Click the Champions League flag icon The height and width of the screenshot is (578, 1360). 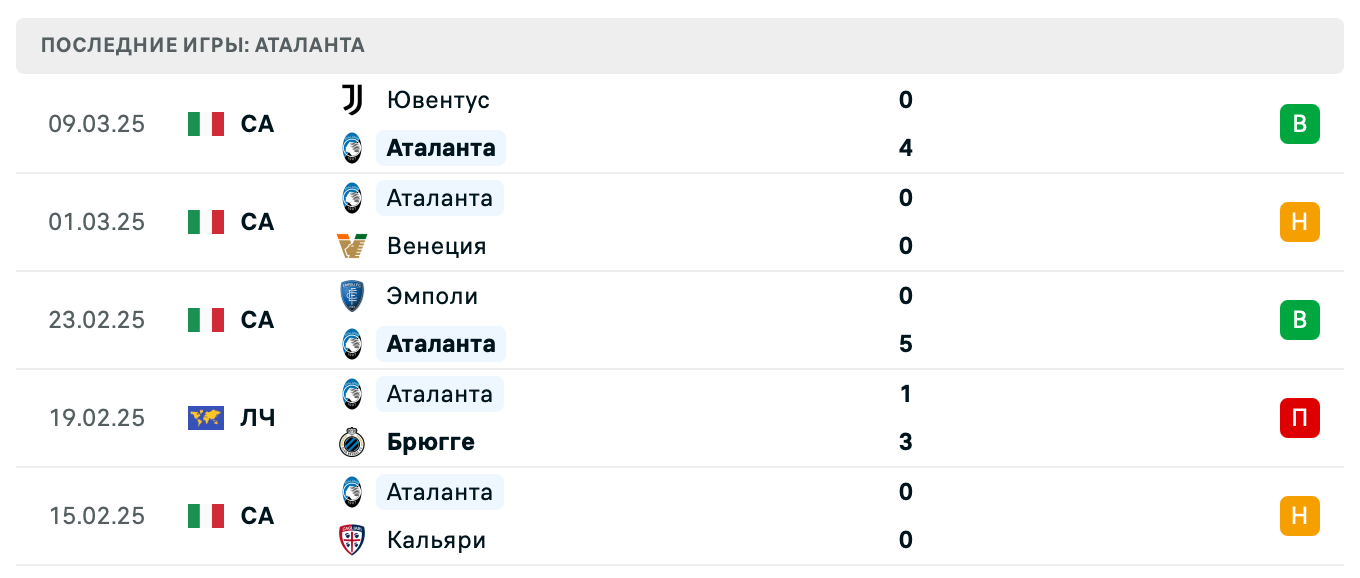206,418
